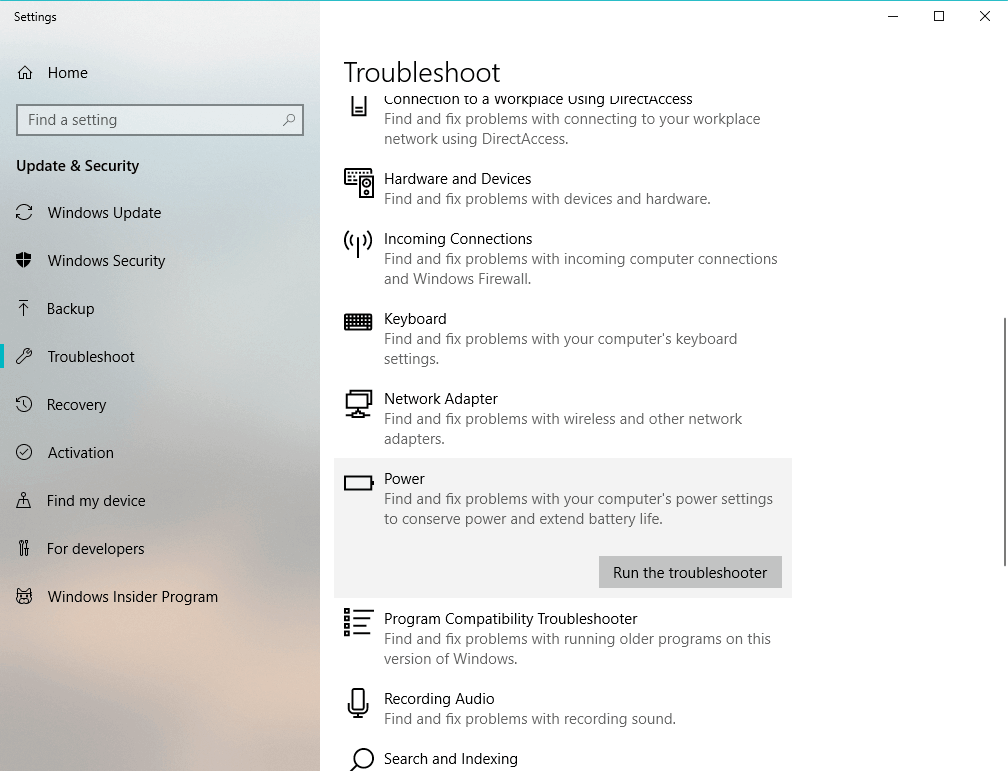Maximize the Settings window
This screenshot has height=771, width=1008.
[939, 16]
